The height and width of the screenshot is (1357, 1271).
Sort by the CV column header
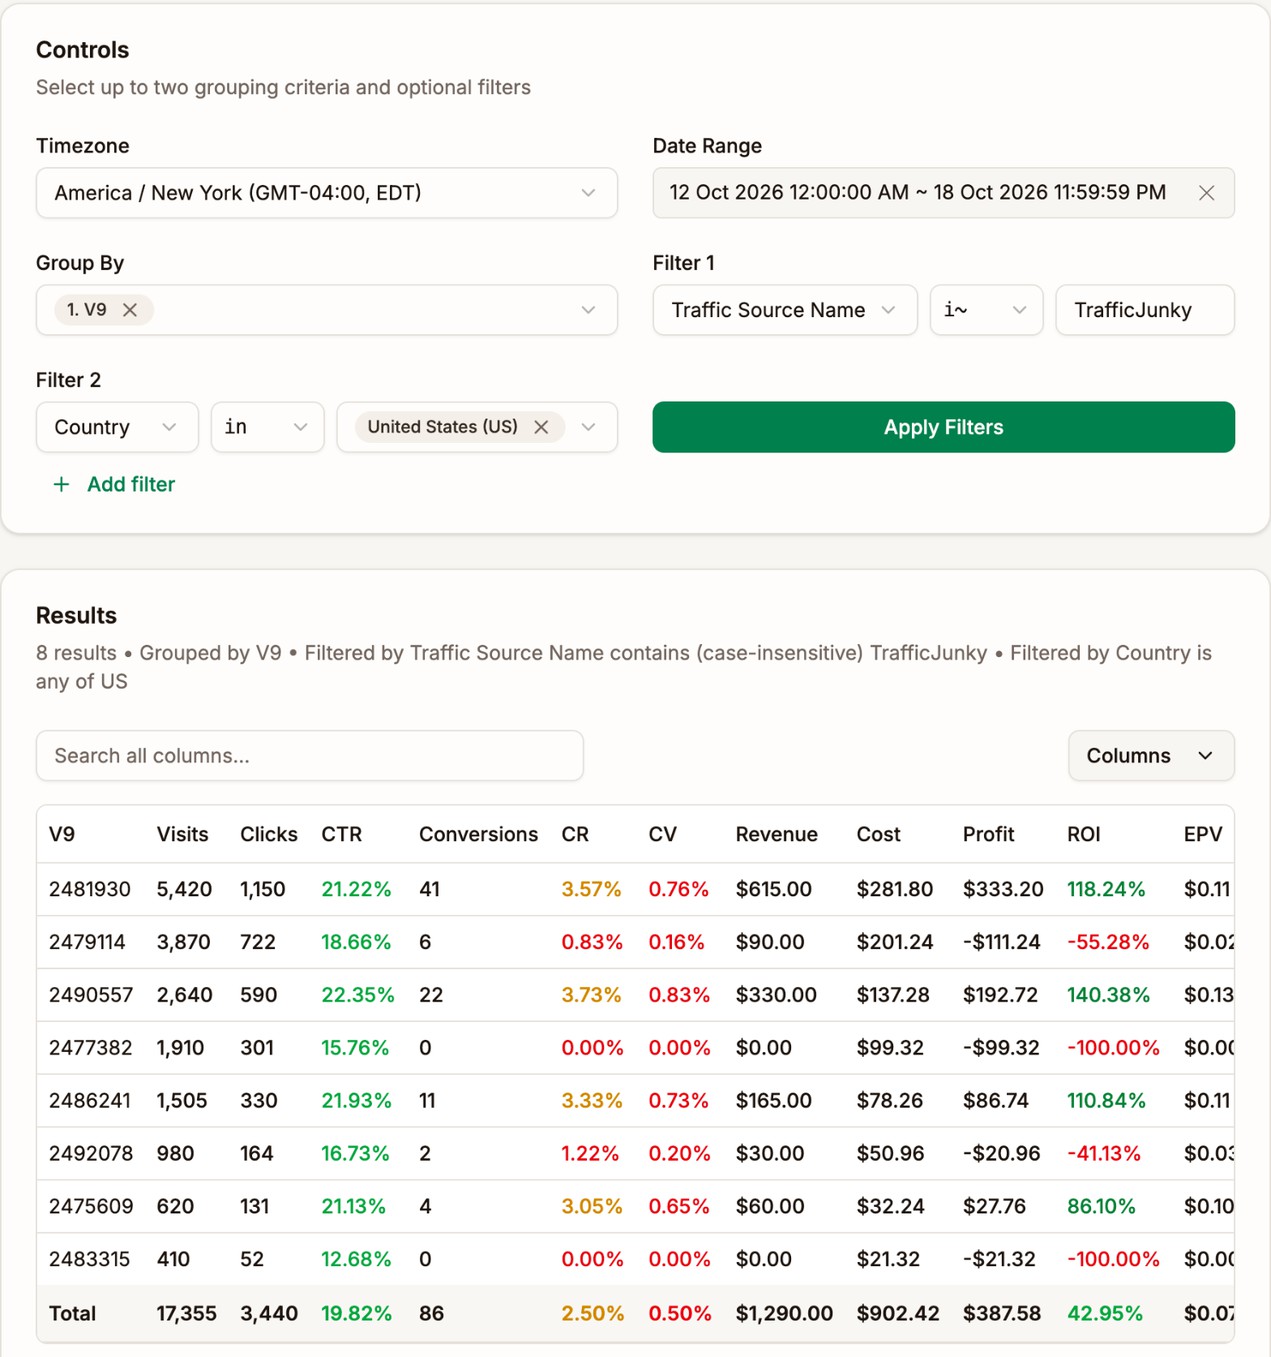662,834
